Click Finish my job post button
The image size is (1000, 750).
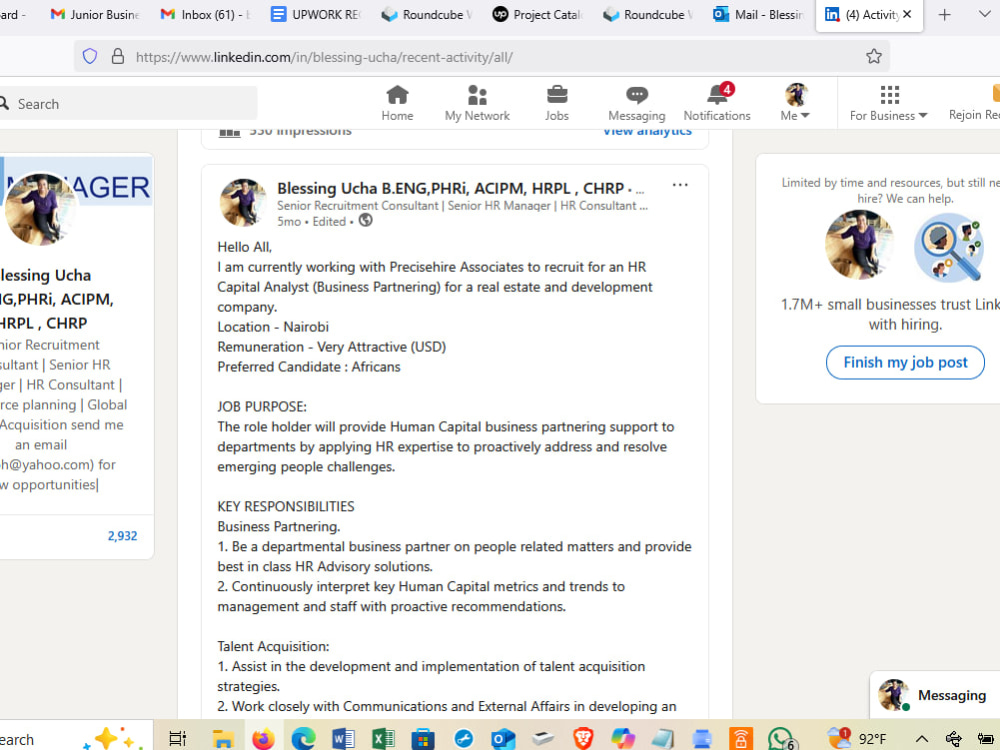pyautogui.click(x=905, y=362)
